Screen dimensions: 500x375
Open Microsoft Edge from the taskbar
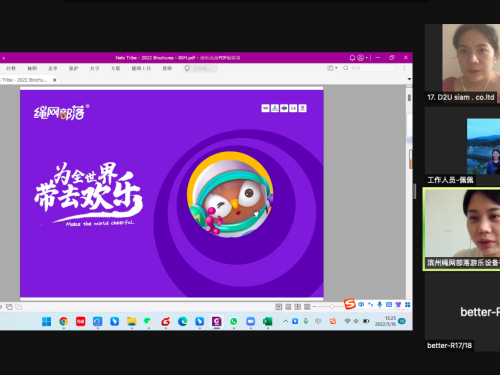point(182,321)
